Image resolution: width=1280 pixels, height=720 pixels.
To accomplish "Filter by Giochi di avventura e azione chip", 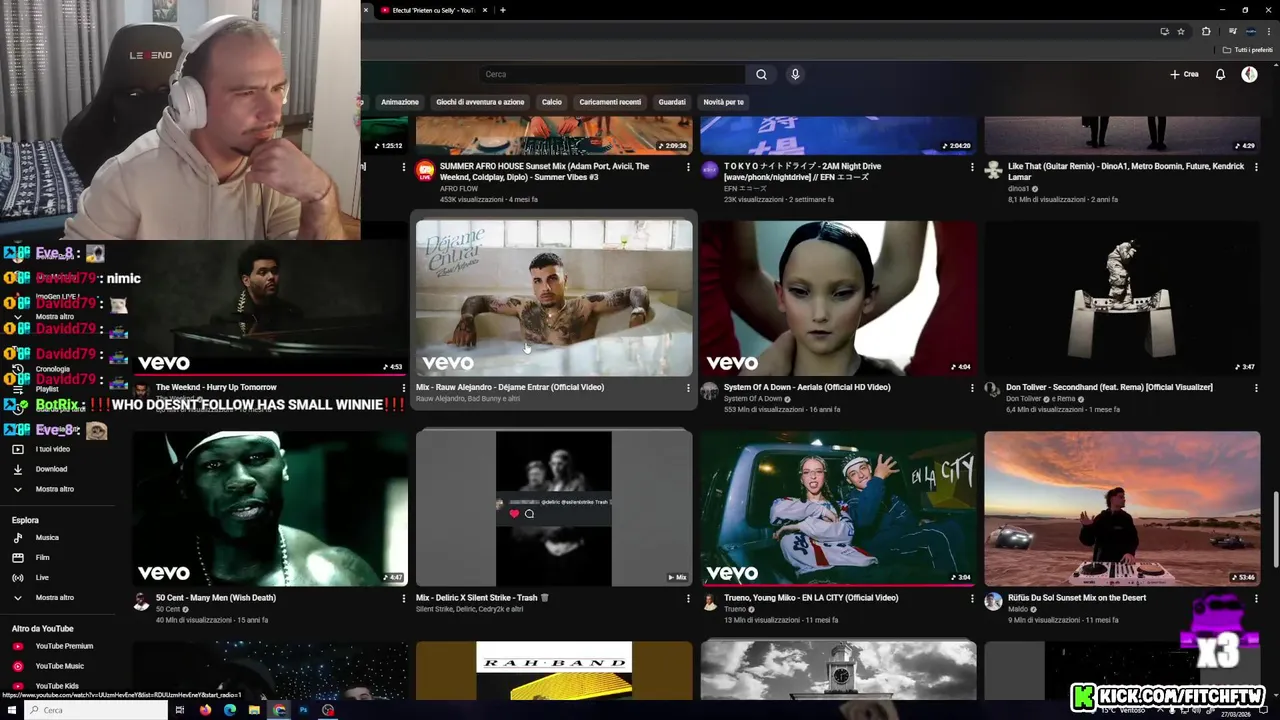I will coord(480,102).
